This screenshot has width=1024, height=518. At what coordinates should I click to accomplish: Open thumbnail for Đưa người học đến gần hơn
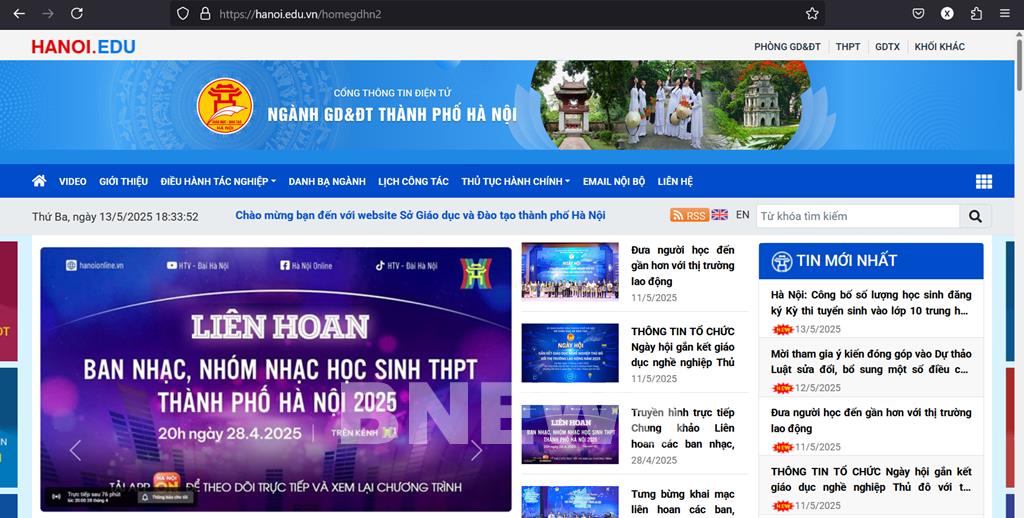click(x=569, y=271)
